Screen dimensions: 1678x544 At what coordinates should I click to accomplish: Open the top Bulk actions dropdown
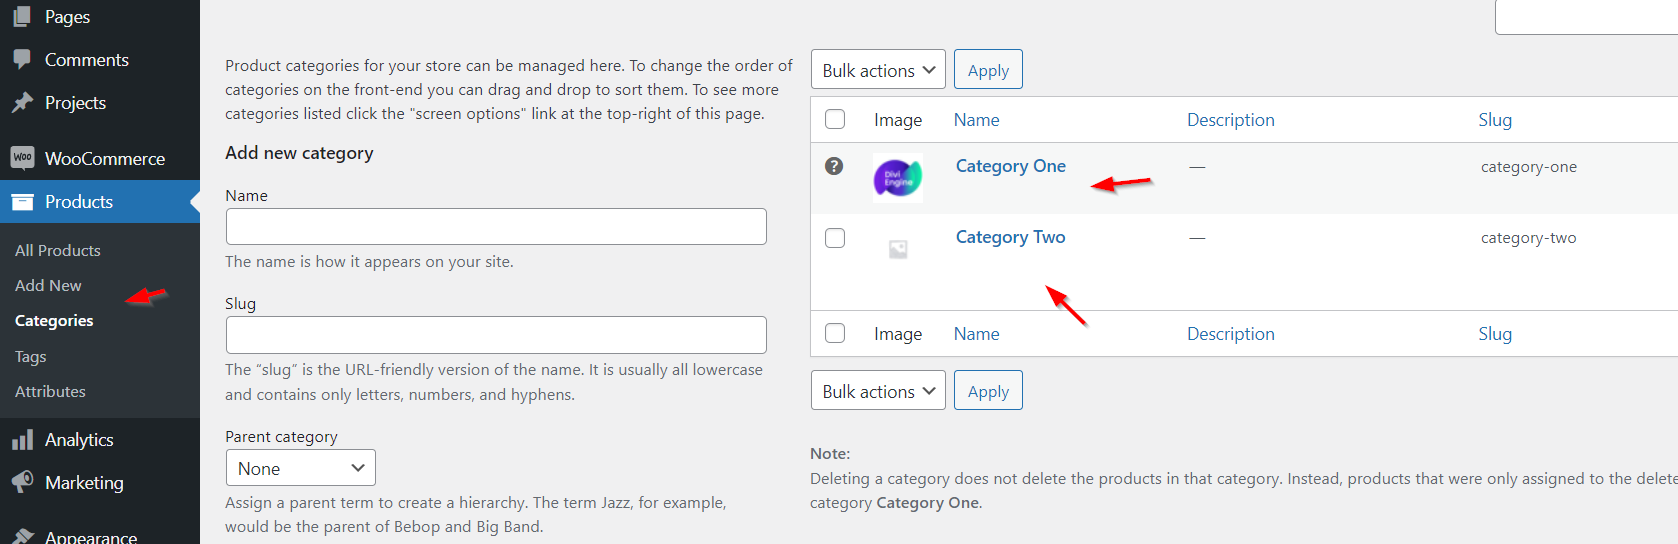(878, 70)
